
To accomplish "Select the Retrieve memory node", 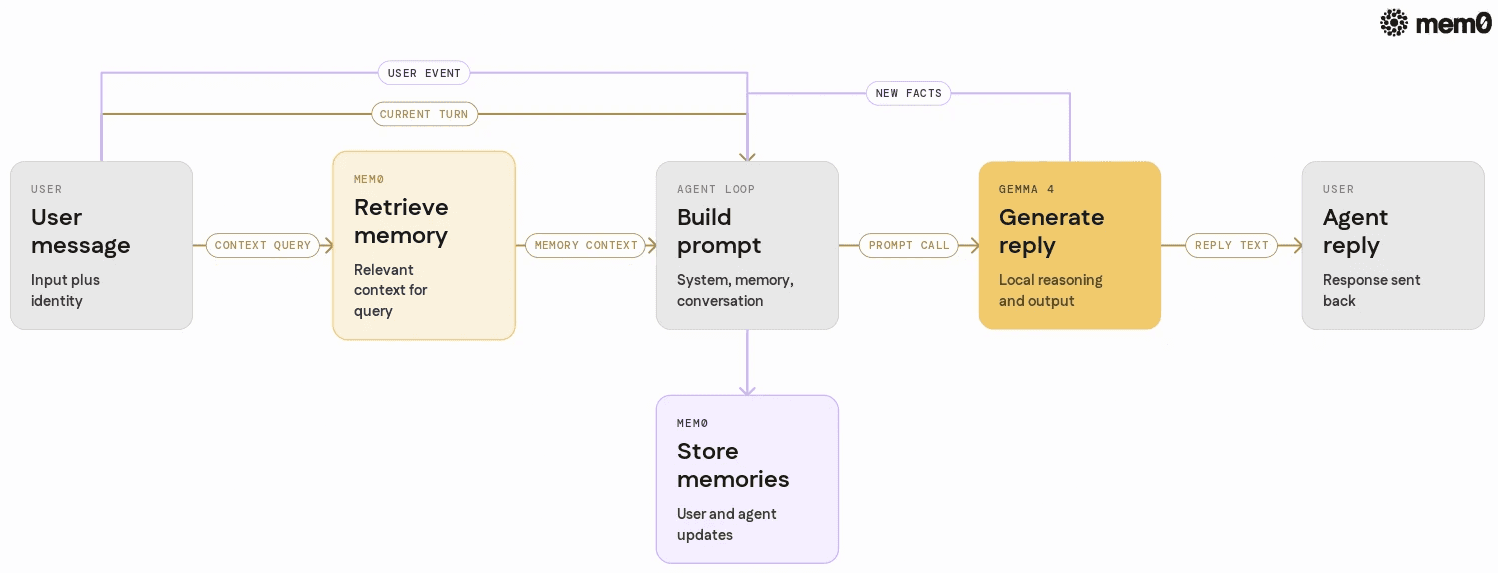I will 424,245.
